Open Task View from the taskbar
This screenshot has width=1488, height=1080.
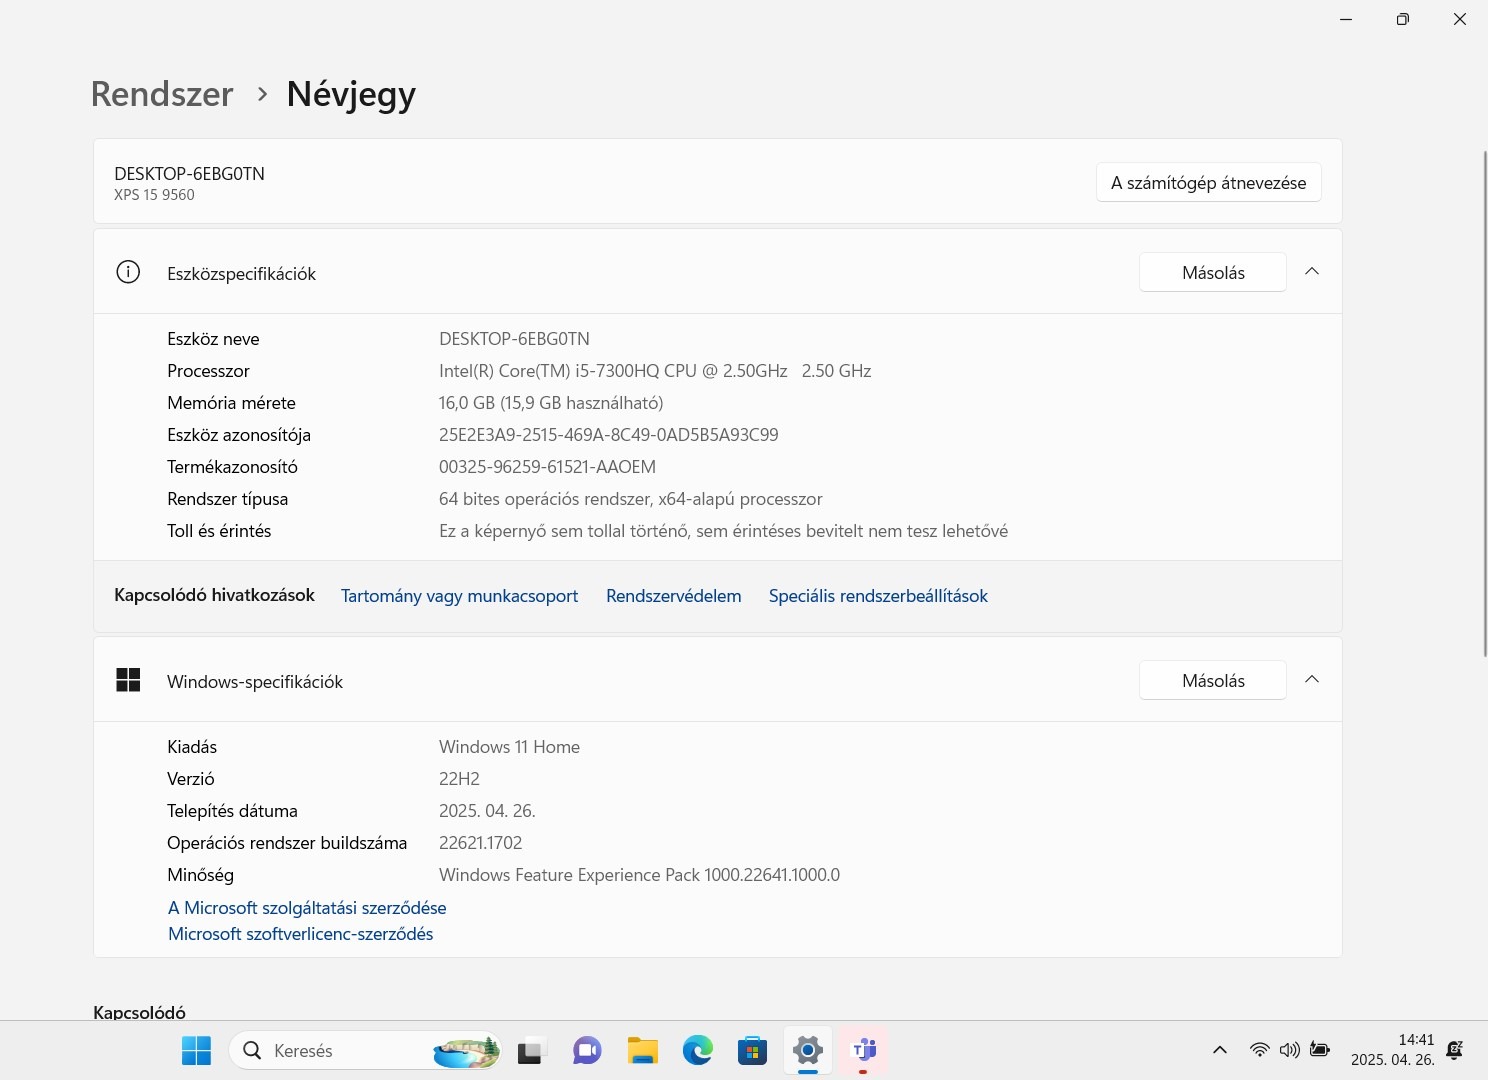(x=531, y=1051)
